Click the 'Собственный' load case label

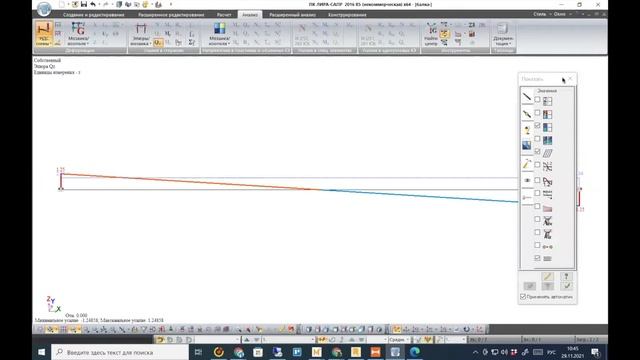(x=47, y=60)
